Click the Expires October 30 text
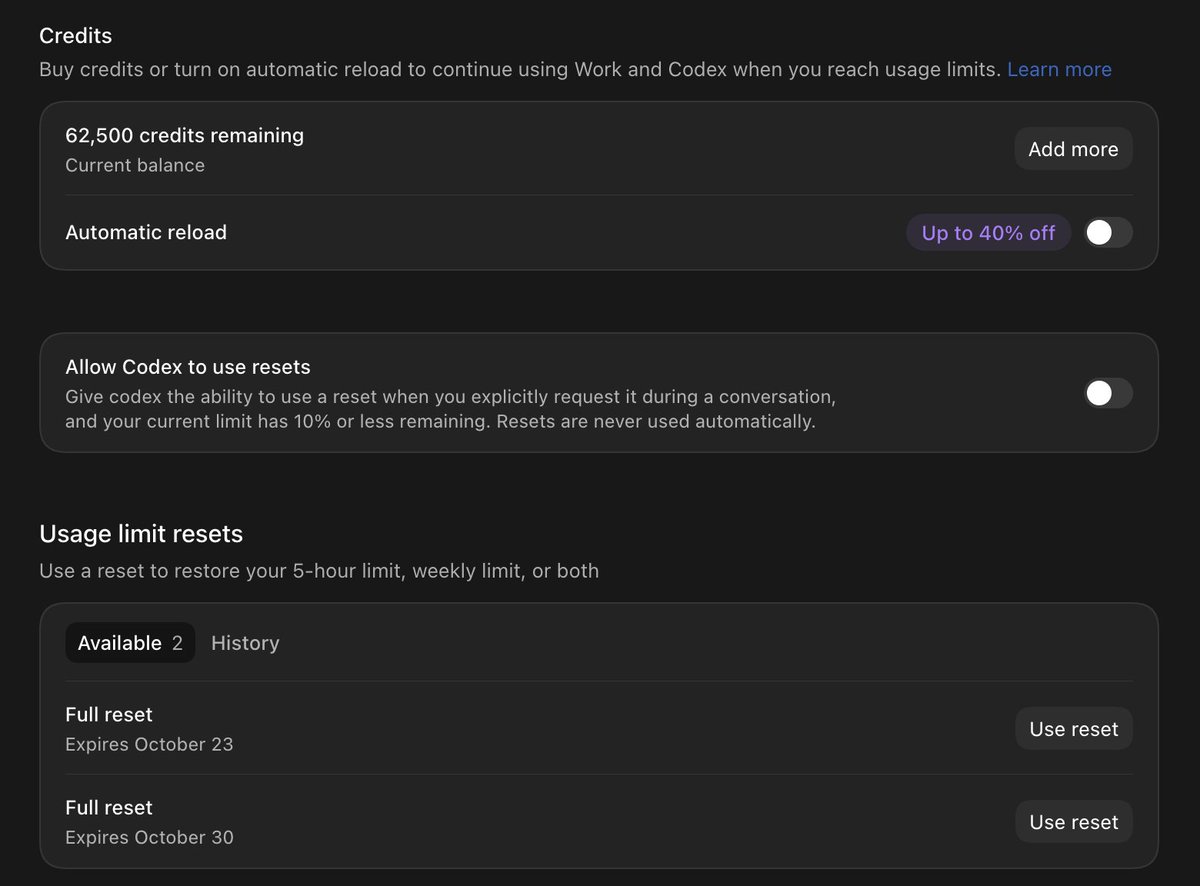1200x886 pixels. [x=149, y=837]
